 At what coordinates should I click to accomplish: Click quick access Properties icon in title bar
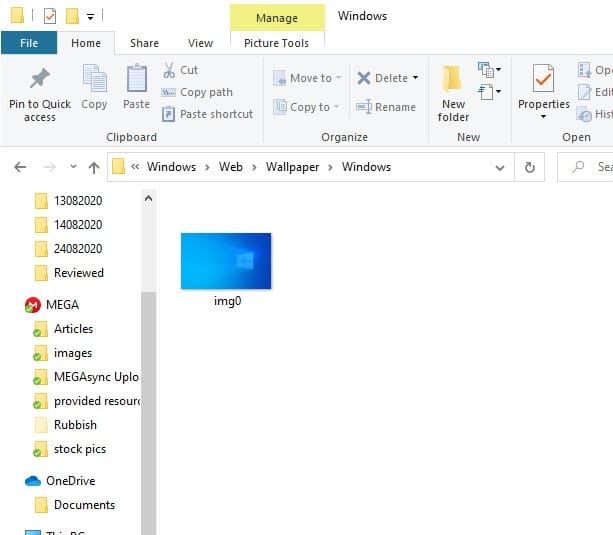tap(50, 16)
